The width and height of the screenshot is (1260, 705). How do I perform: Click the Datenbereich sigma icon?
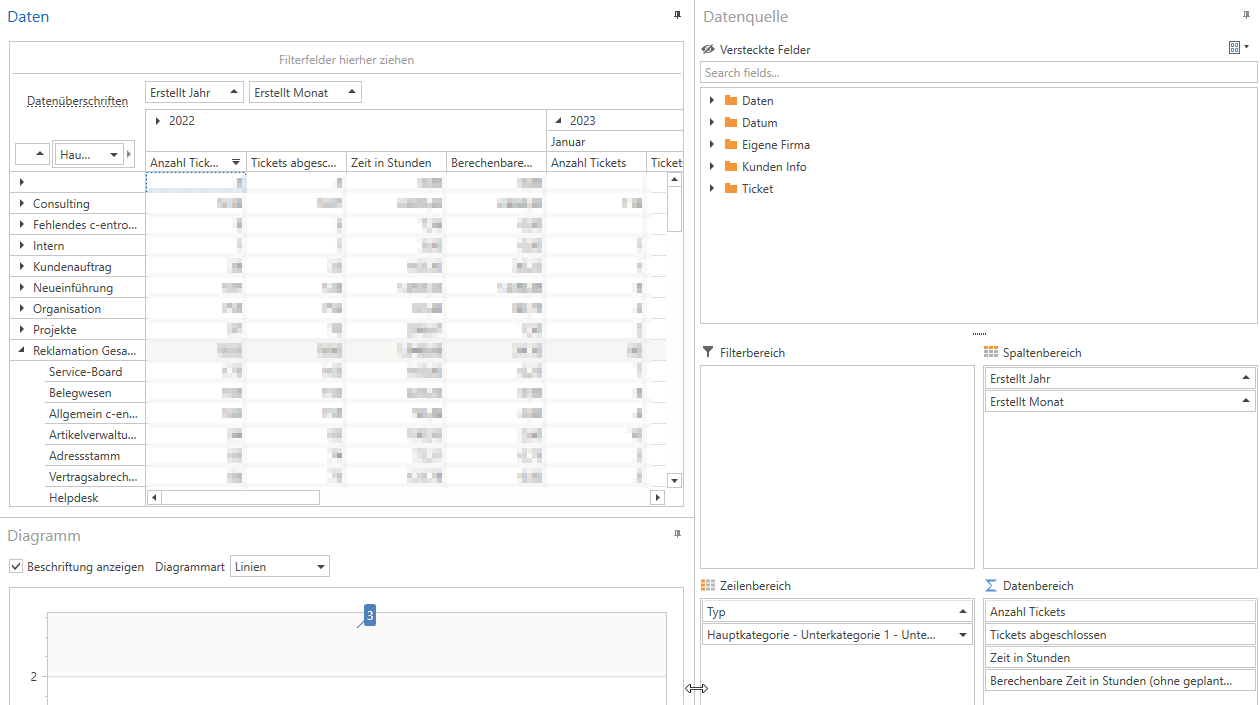[x=991, y=586]
